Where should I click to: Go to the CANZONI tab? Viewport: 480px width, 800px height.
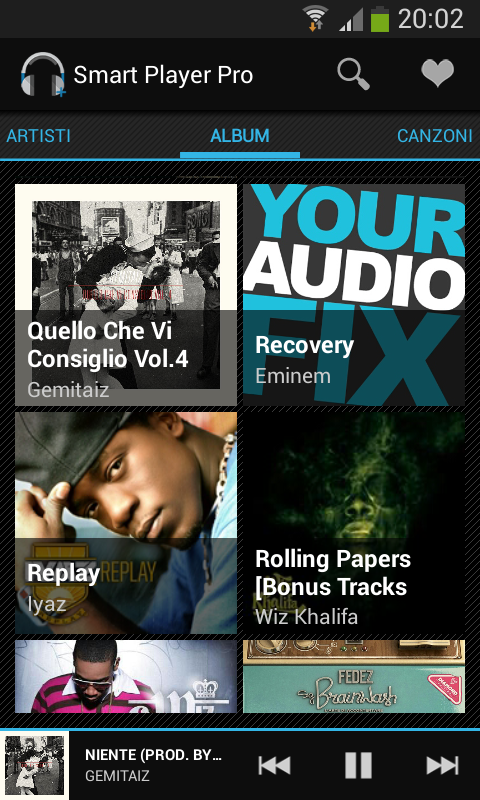coord(435,136)
